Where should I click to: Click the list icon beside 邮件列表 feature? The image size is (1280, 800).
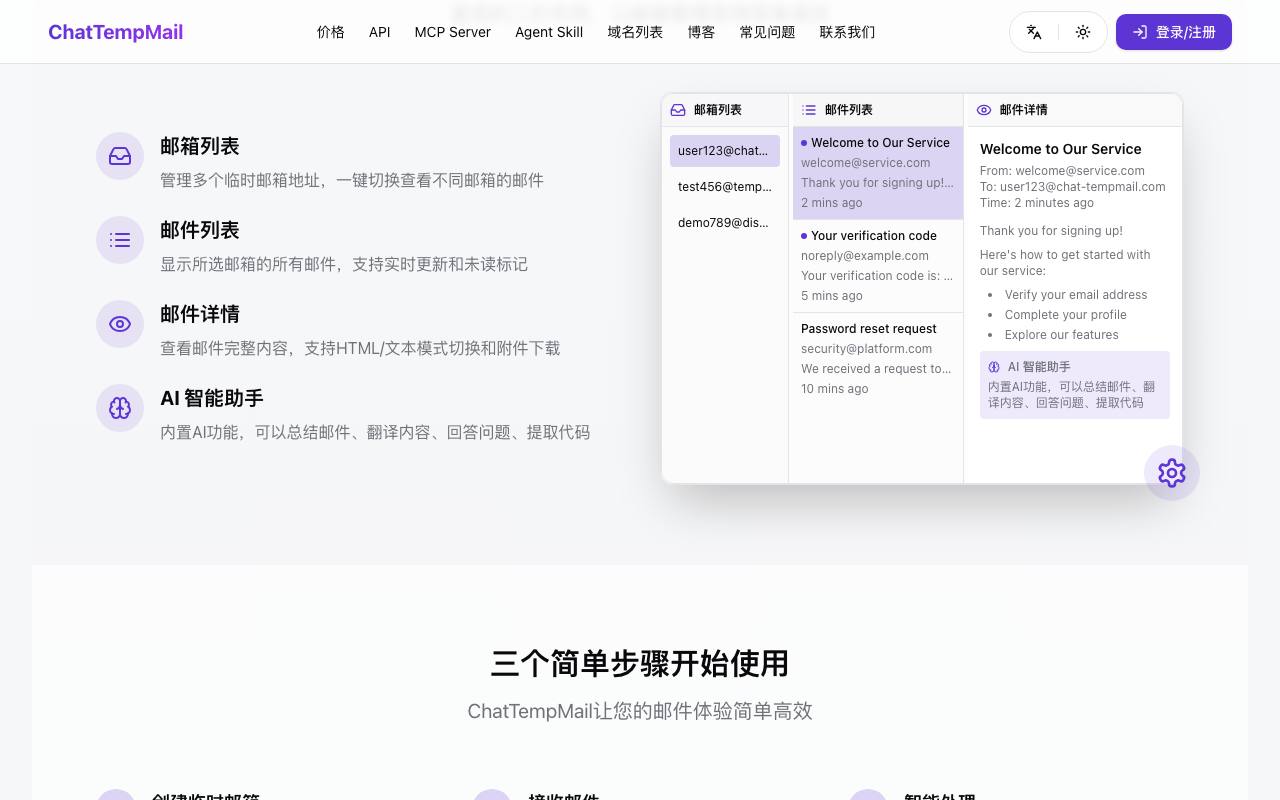coord(120,240)
